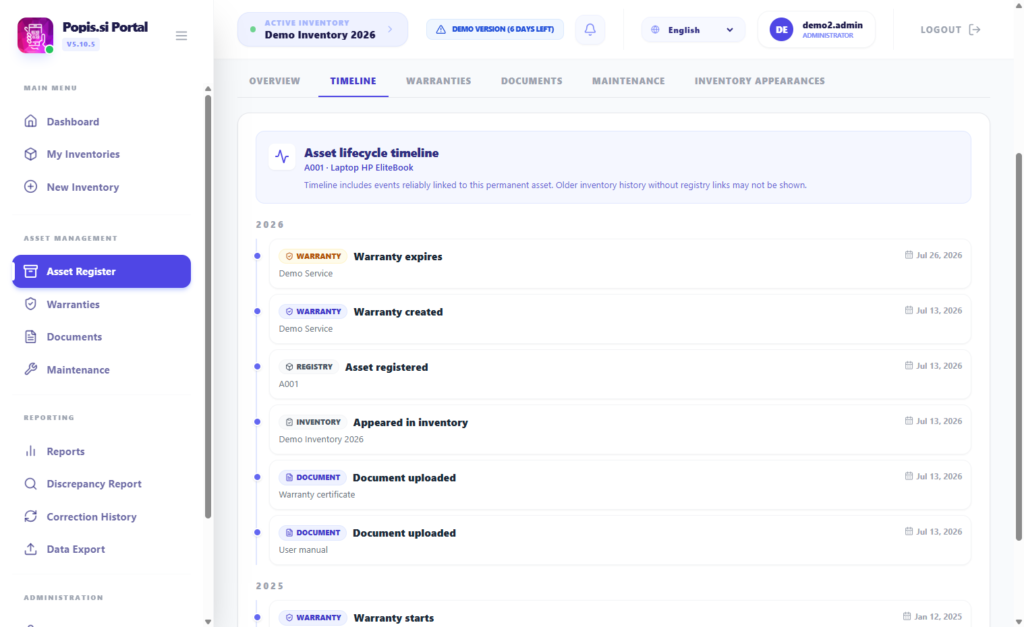Open Discrepancy Report sidebar entry
1024x627 pixels.
102,484
